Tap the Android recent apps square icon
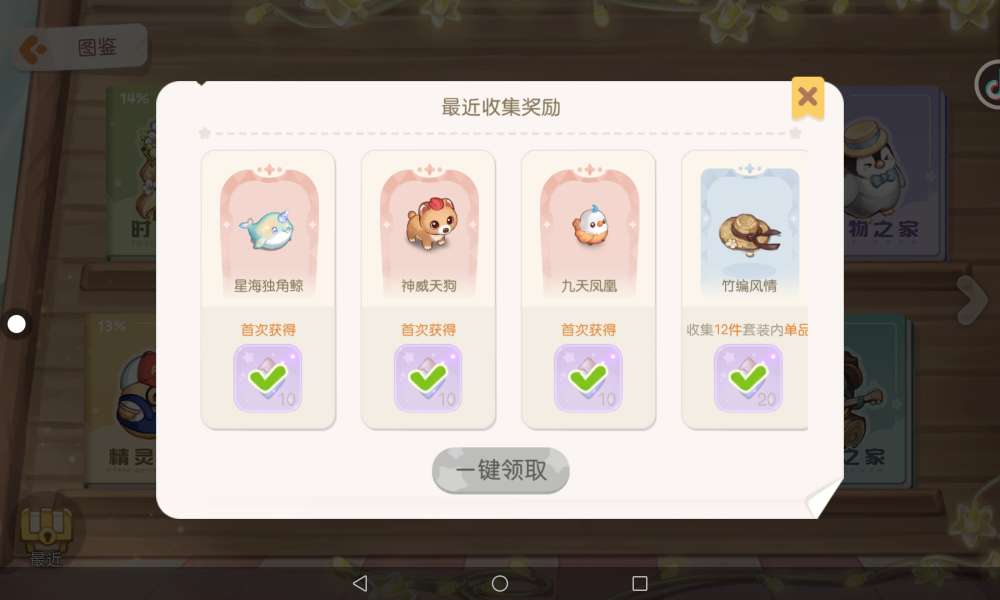 click(640, 583)
